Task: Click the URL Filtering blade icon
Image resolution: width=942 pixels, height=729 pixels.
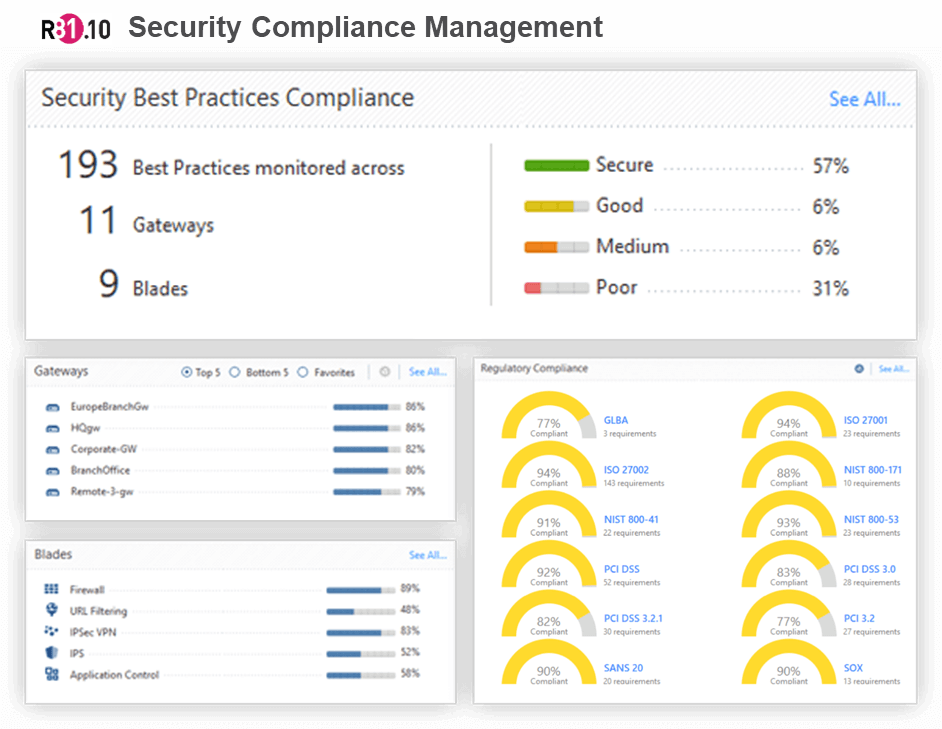Action: [52, 610]
